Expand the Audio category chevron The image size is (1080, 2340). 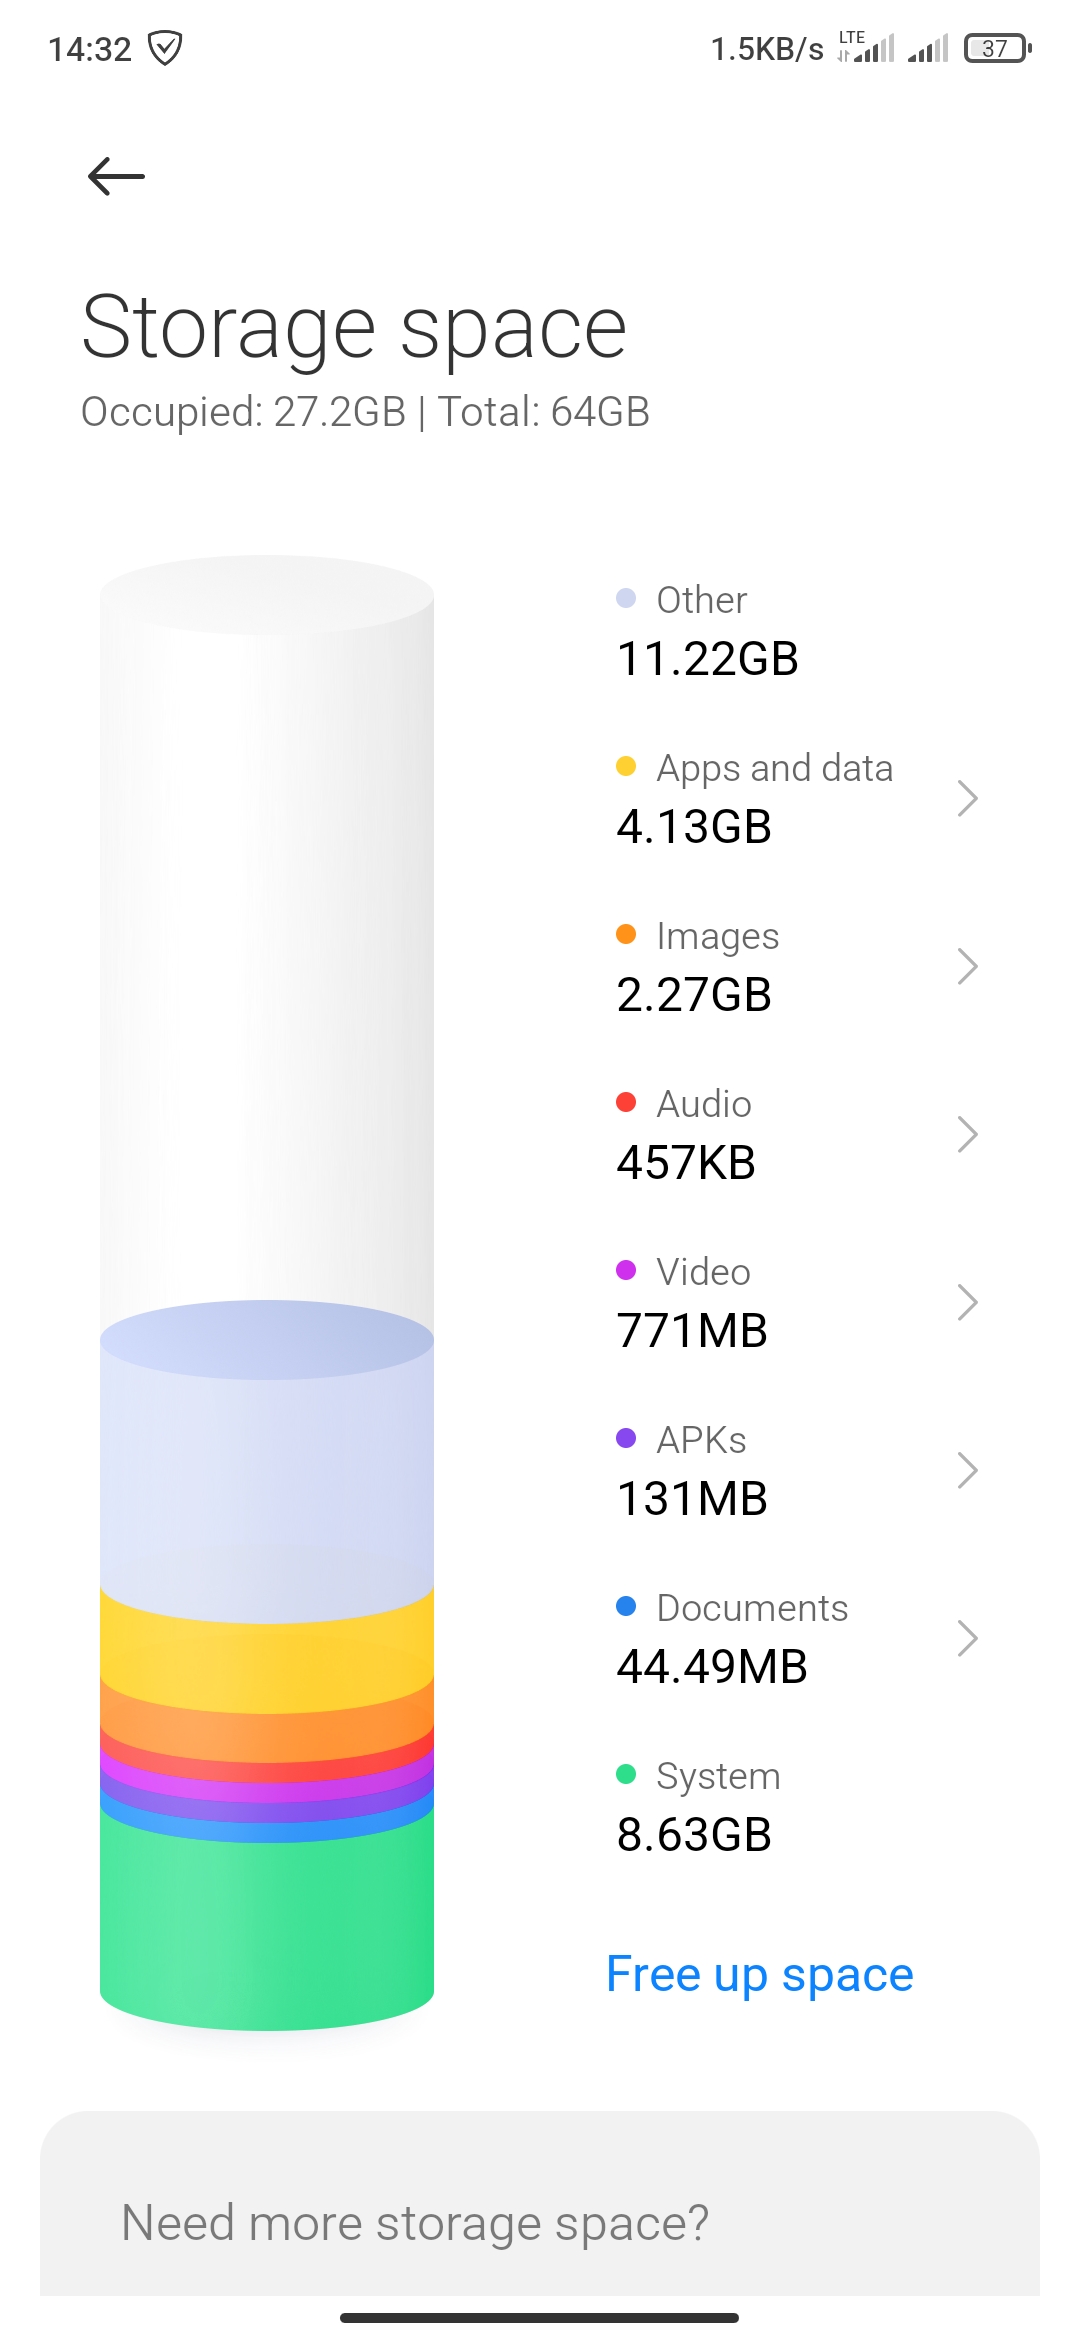click(x=967, y=1134)
